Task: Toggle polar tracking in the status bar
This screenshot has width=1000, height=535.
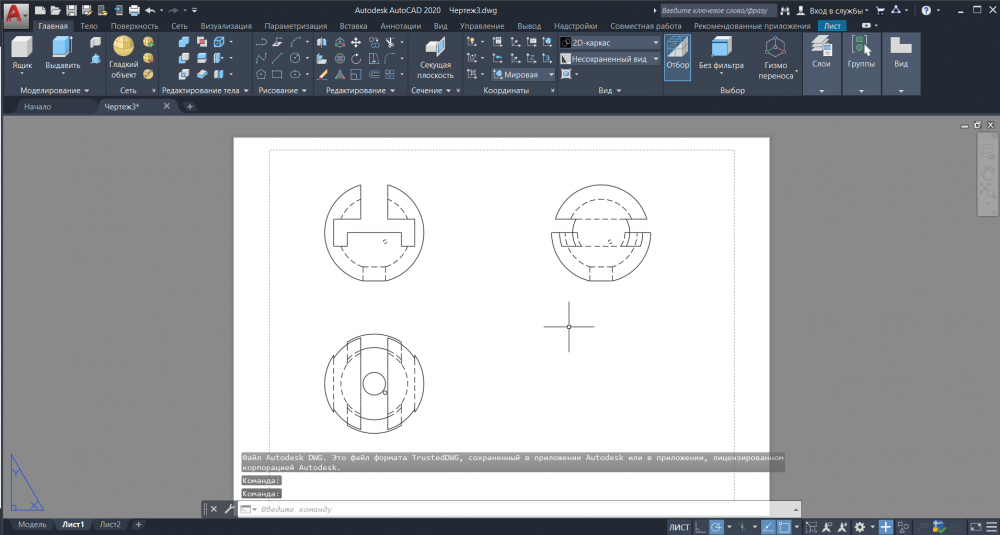Action: coord(717,526)
